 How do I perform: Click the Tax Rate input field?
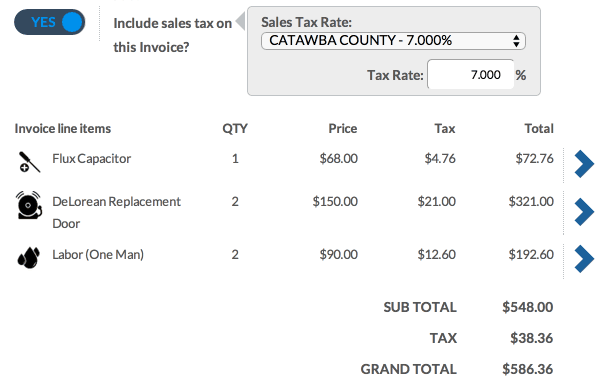click(x=471, y=75)
